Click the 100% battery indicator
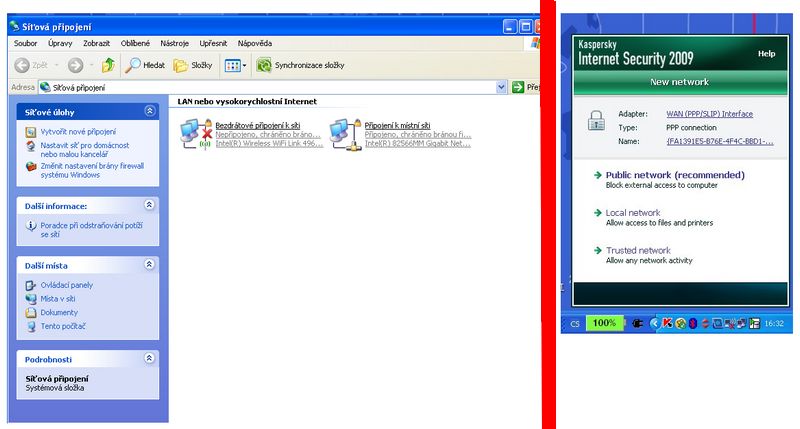The height and width of the screenshot is (429, 800). pos(605,323)
